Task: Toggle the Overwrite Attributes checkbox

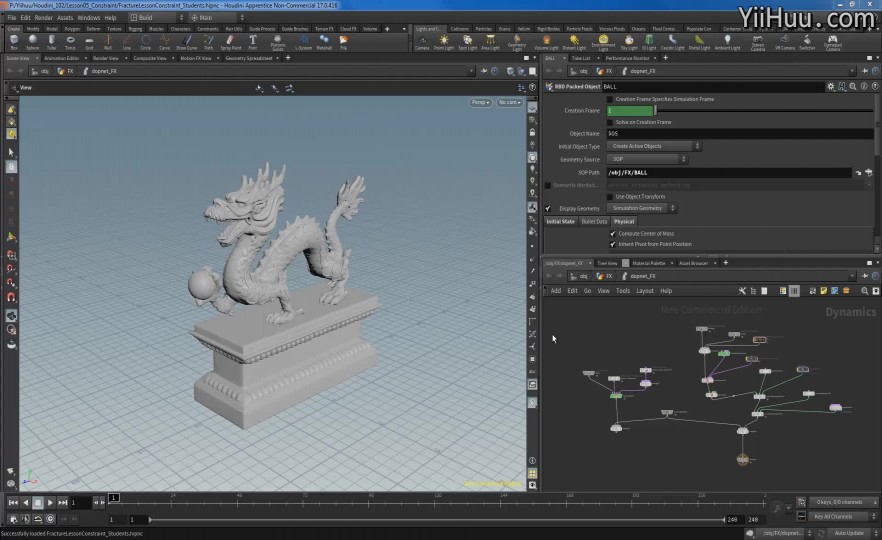Action: pos(548,185)
